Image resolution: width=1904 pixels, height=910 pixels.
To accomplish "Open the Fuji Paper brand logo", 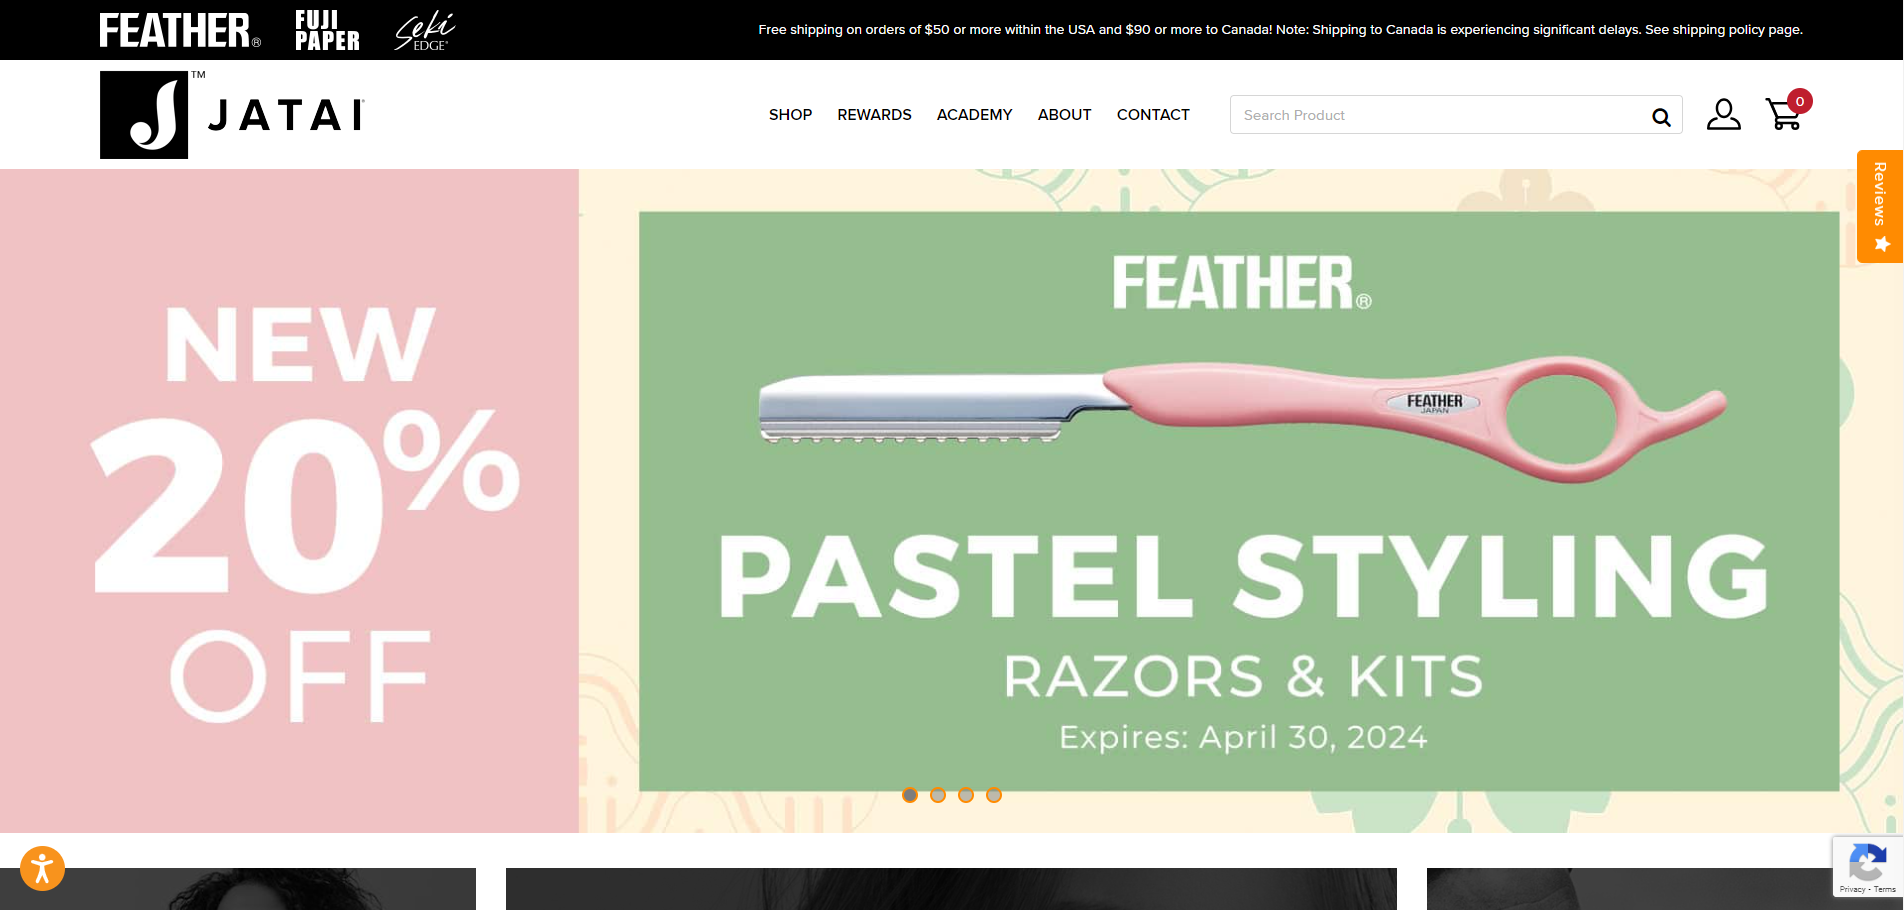I will click(327, 30).
